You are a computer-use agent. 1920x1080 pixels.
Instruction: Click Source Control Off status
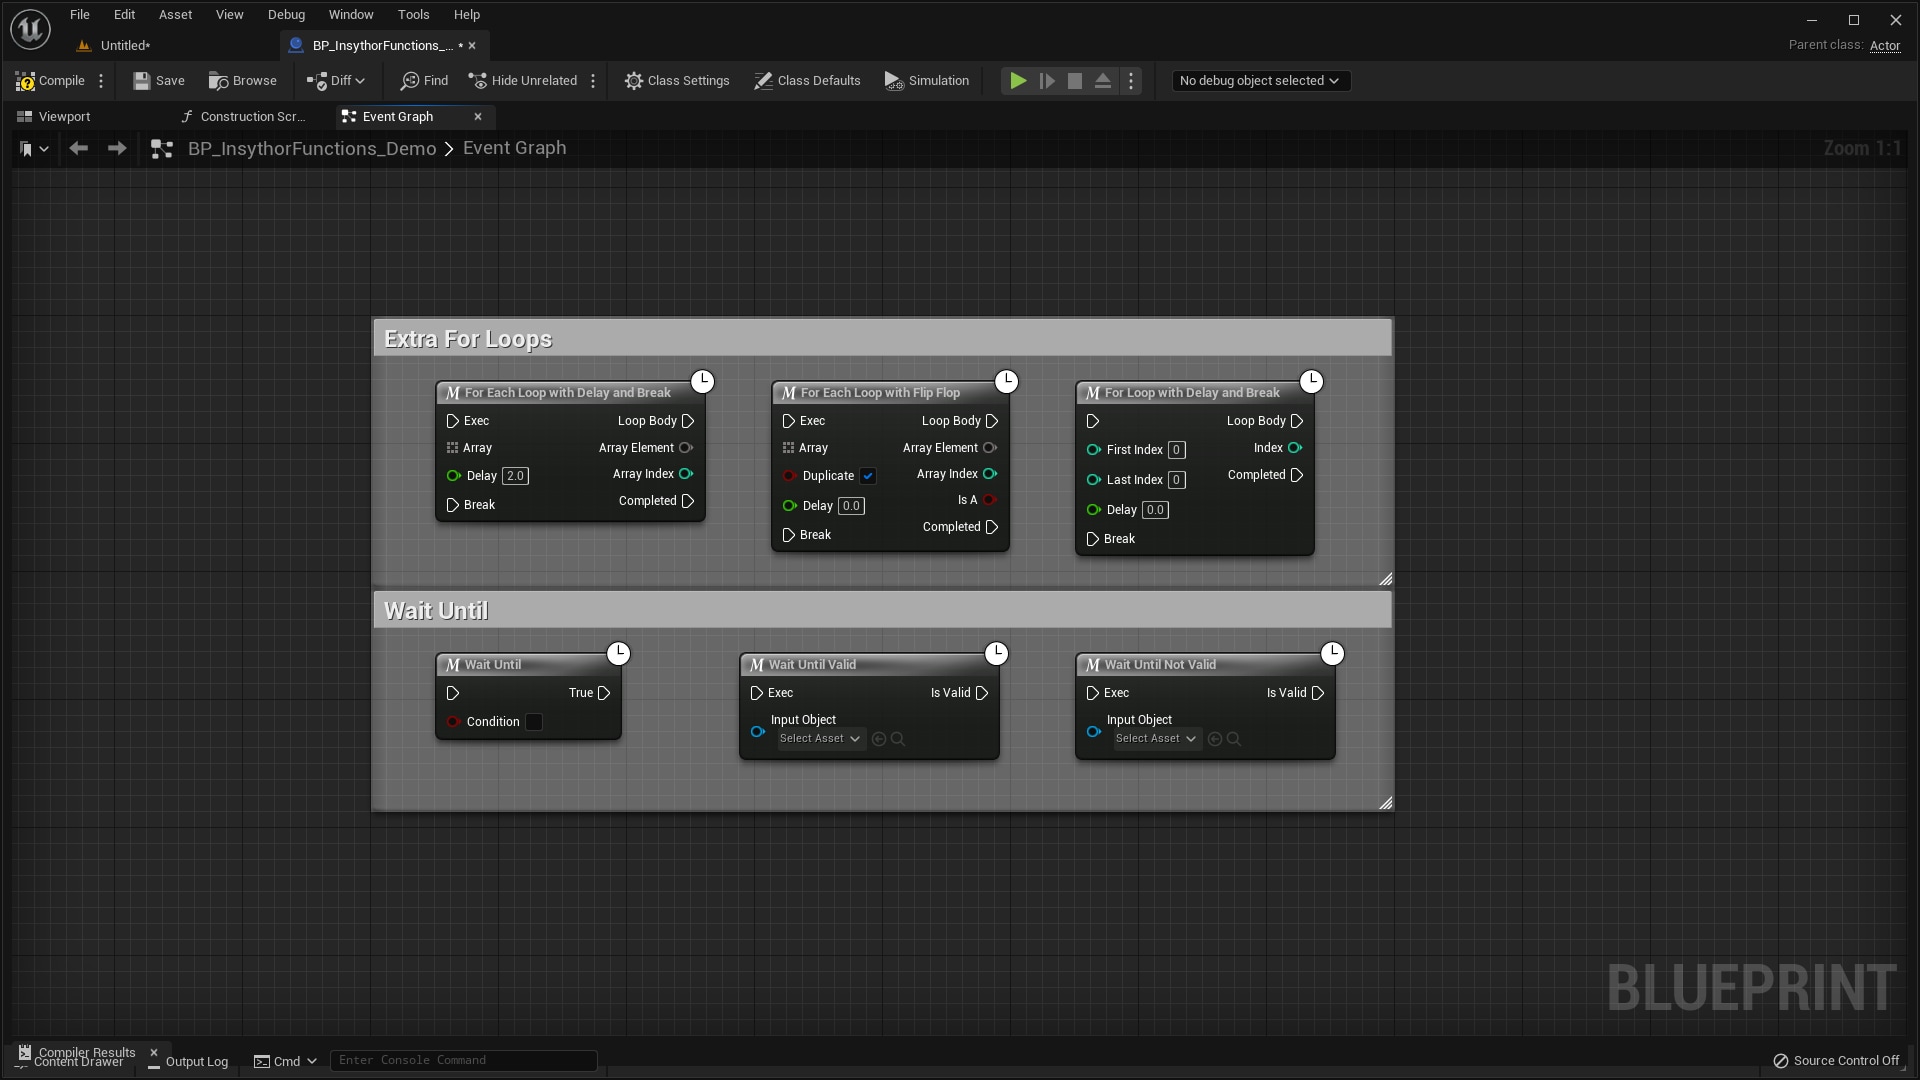pyautogui.click(x=1836, y=1061)
